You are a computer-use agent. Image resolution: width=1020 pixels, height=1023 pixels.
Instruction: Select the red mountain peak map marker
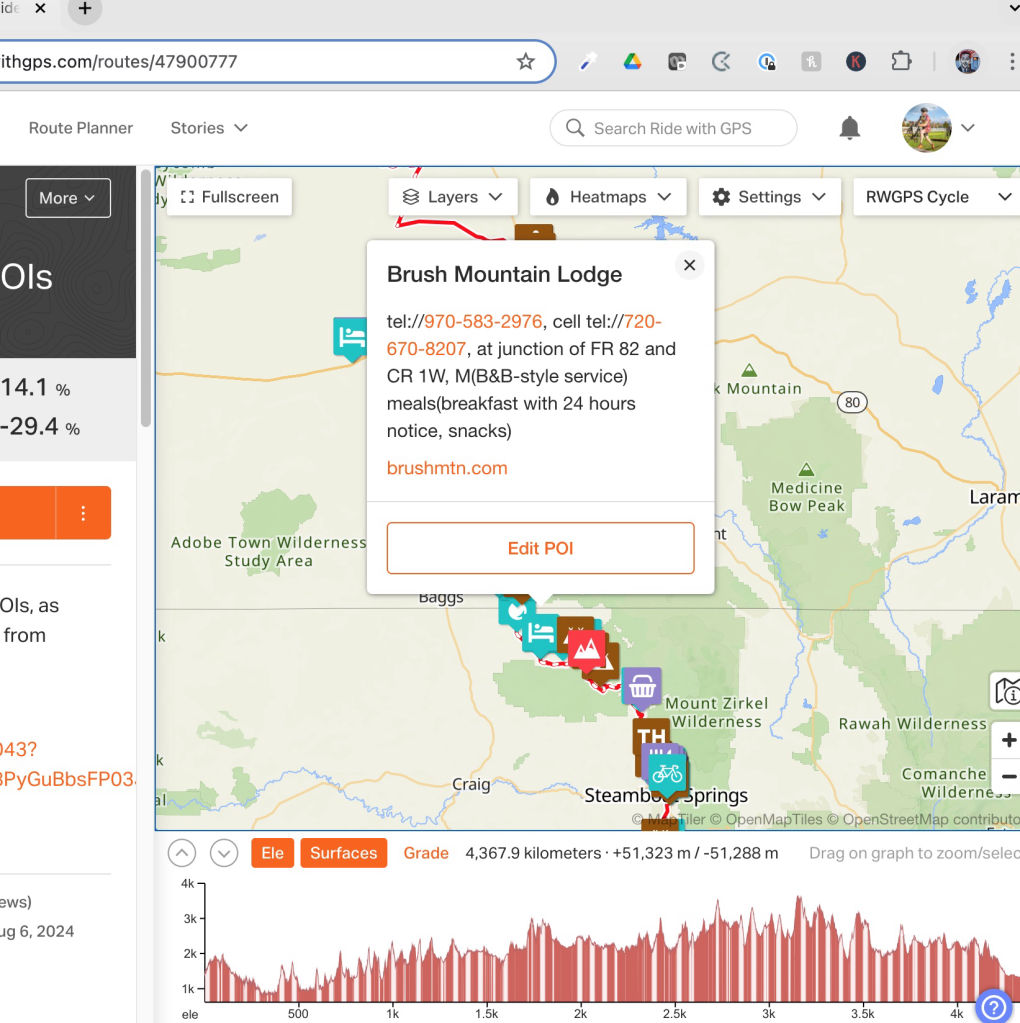point(587,648)
